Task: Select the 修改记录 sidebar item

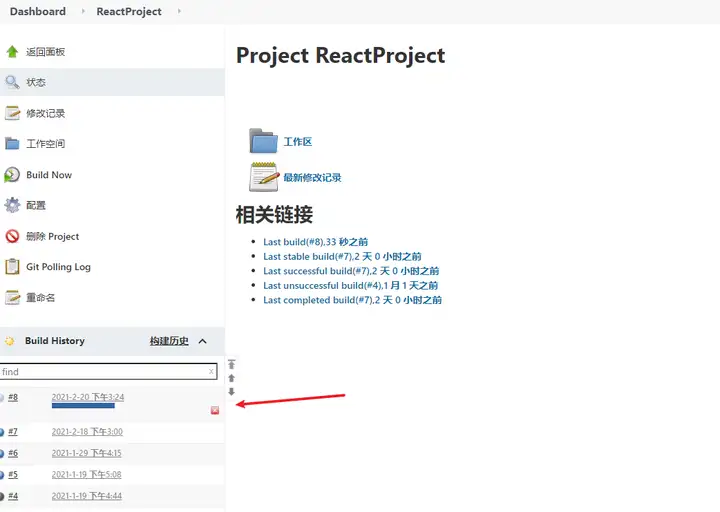Action: (45, 113)
